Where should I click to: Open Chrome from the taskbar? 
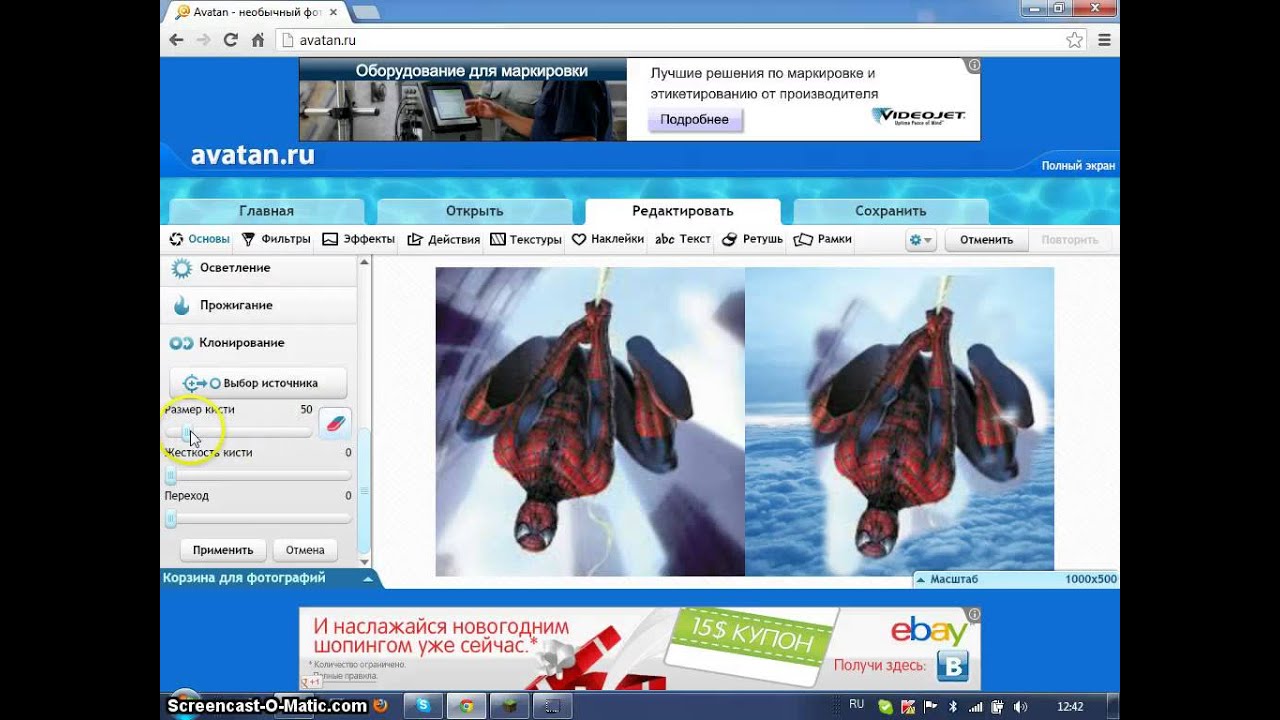(x=465, y=706)
